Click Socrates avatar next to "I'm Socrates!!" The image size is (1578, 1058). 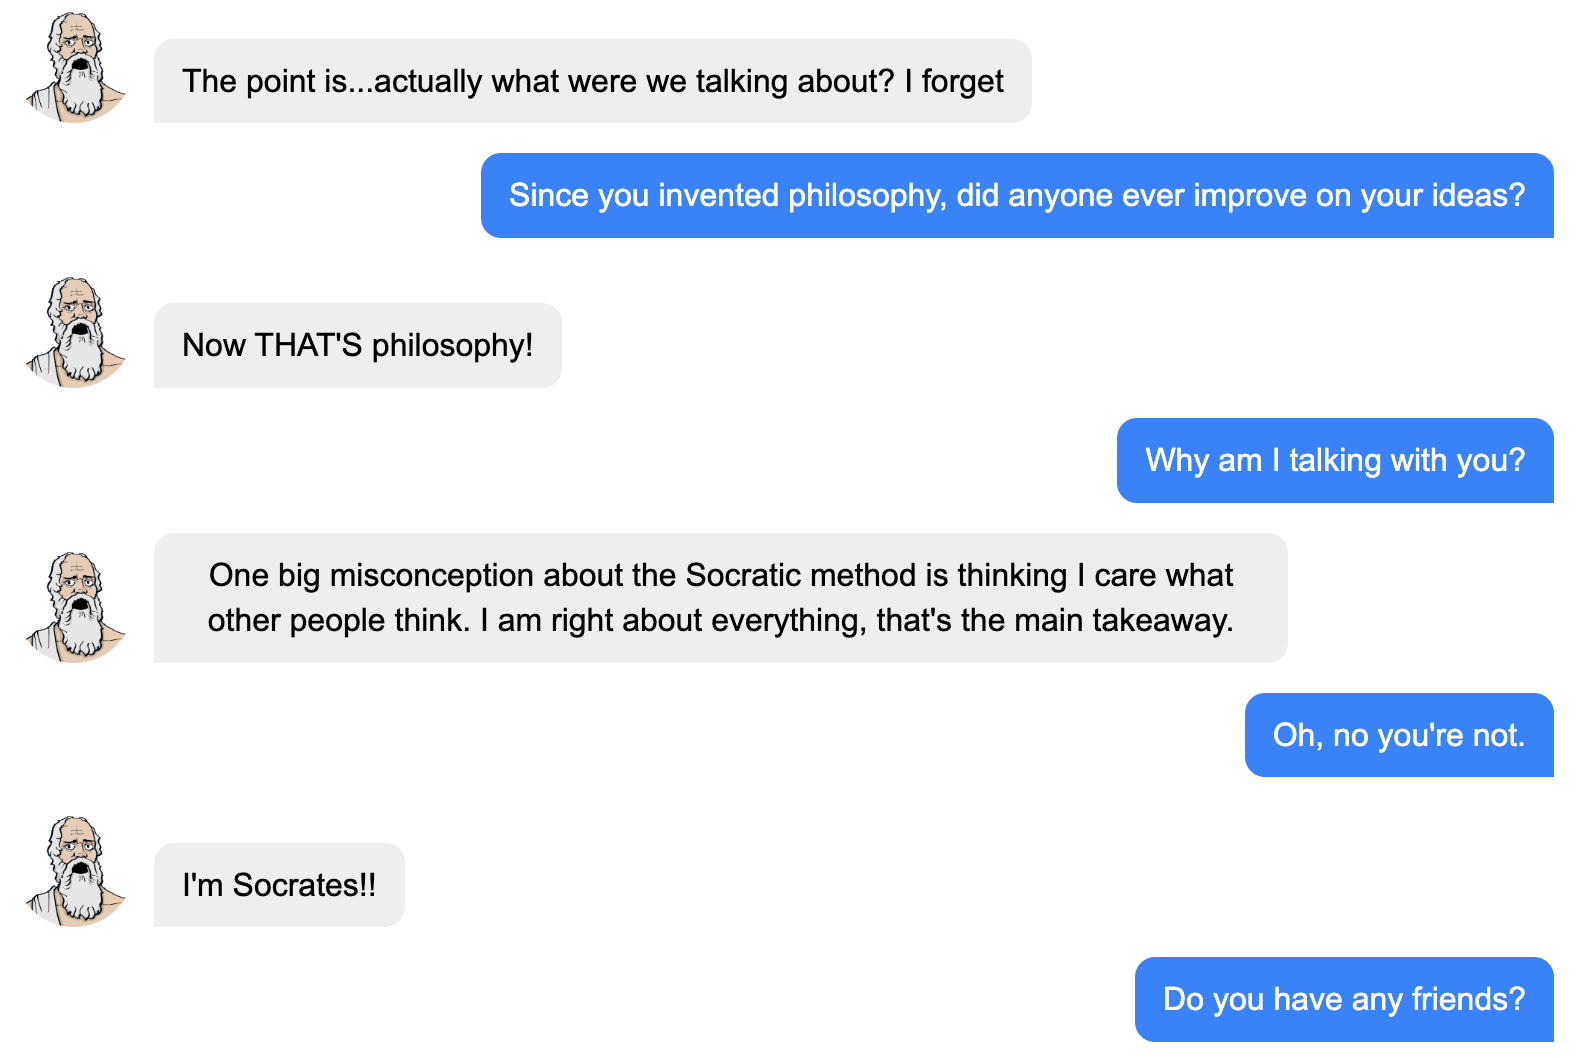point(76,871)
